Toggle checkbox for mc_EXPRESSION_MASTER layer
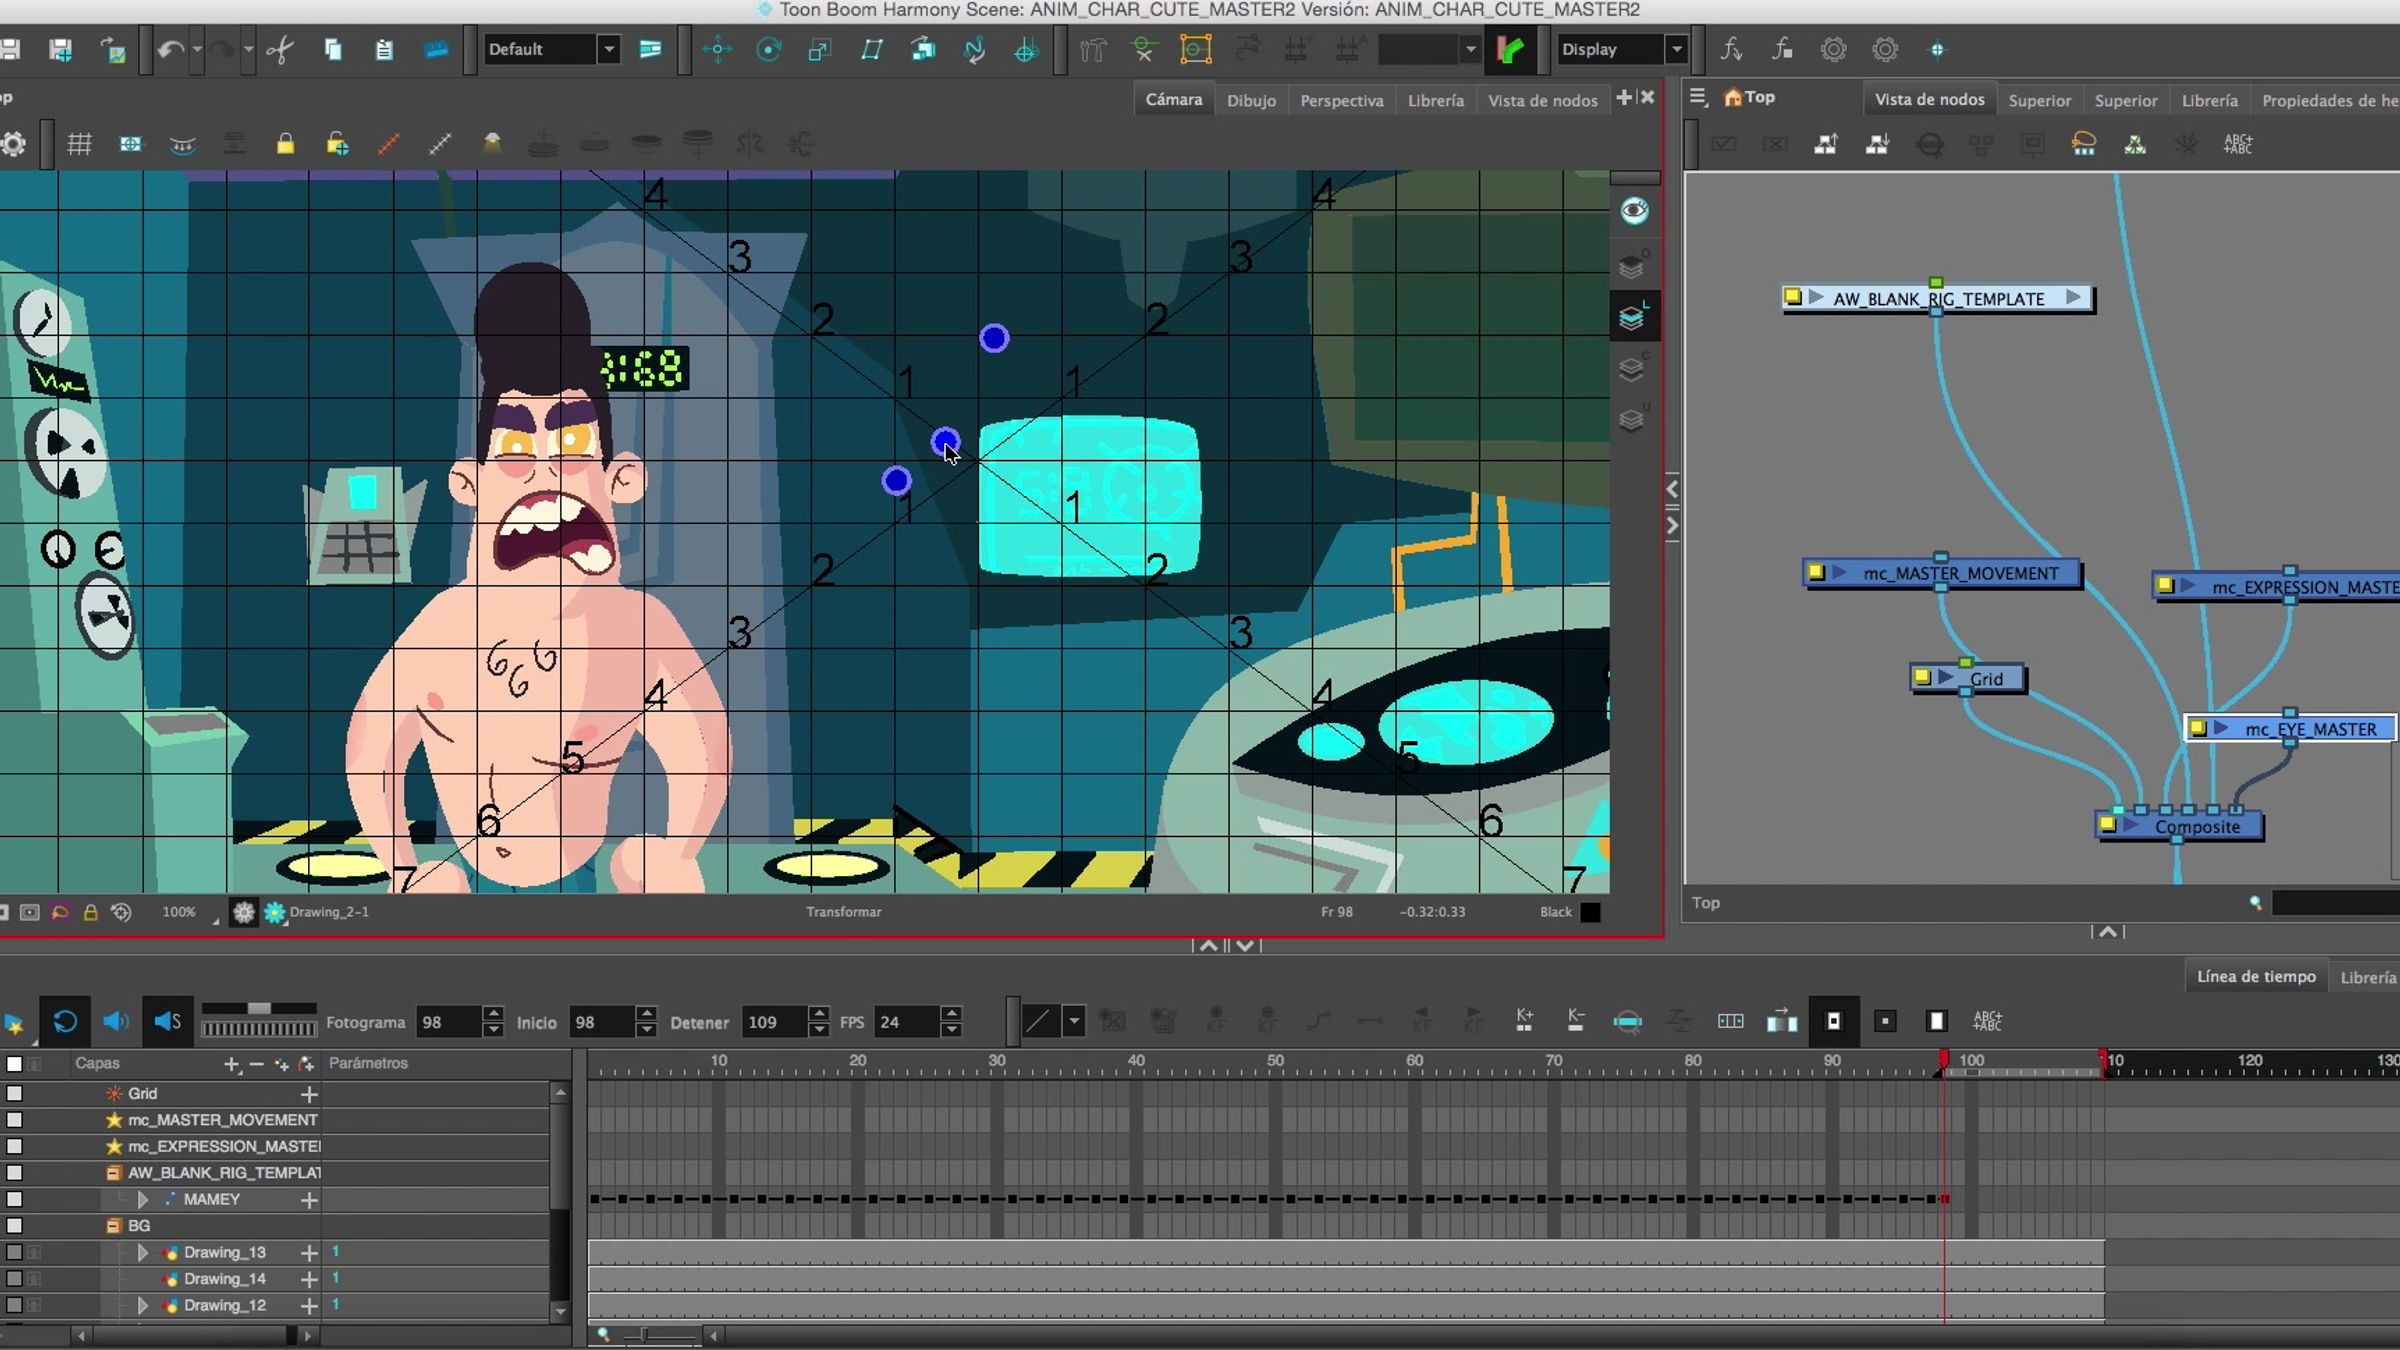This screenshot has width=2400, height=1350. [14, 1146]
